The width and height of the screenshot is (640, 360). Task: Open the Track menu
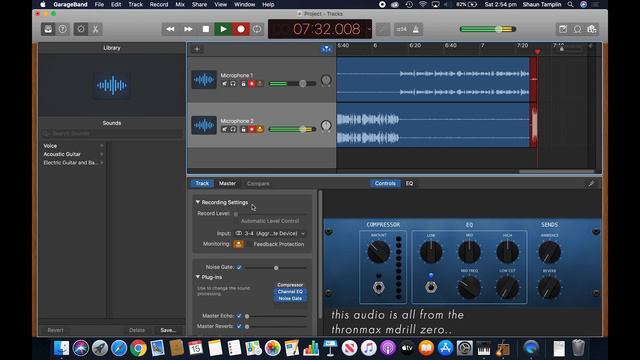(x=136, y=4)
